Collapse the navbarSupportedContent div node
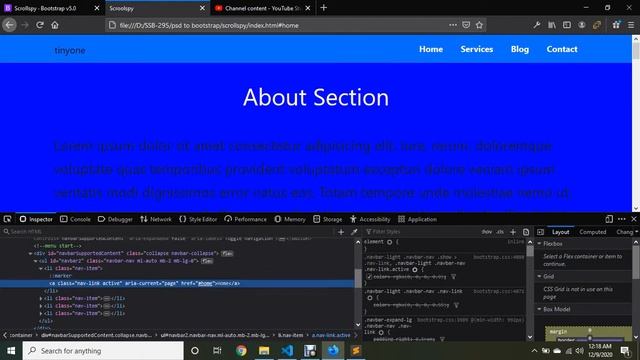640x360 pixels. [x=30, y=253]
